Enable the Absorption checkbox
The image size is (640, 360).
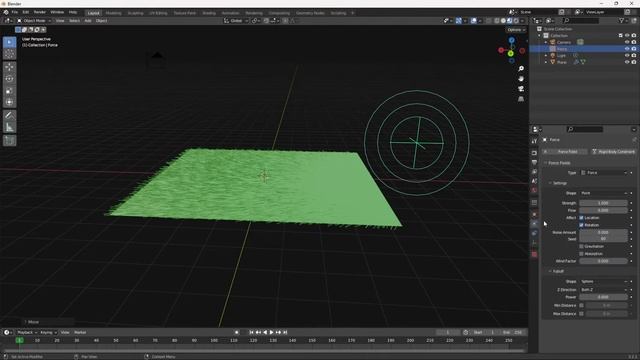(581, 253)
